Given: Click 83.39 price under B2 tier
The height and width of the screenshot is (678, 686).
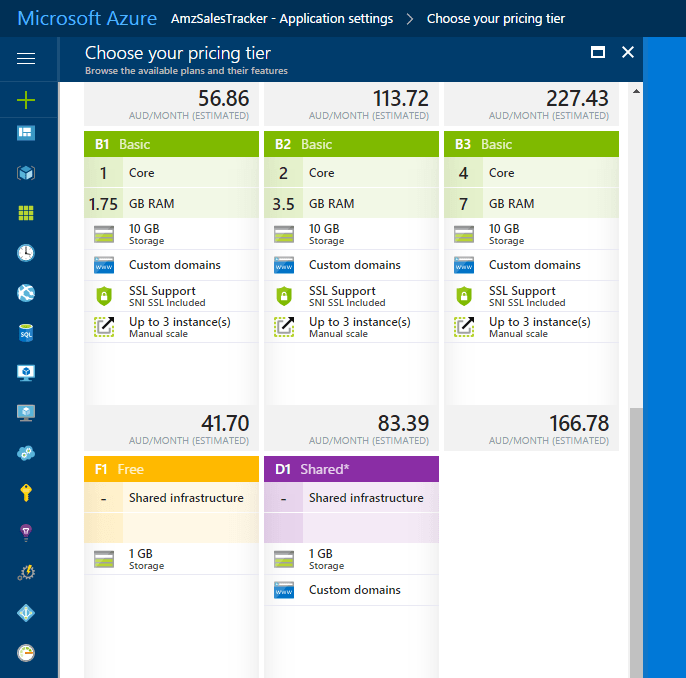Looking at the screenshot, I should pyautogui.click(x=403, y=423).
